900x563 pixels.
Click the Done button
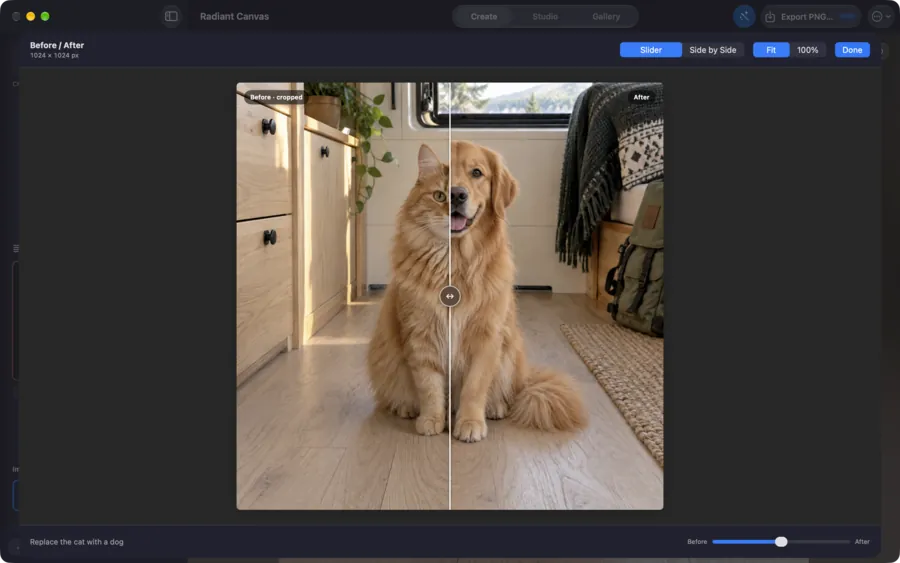[852, 50]
